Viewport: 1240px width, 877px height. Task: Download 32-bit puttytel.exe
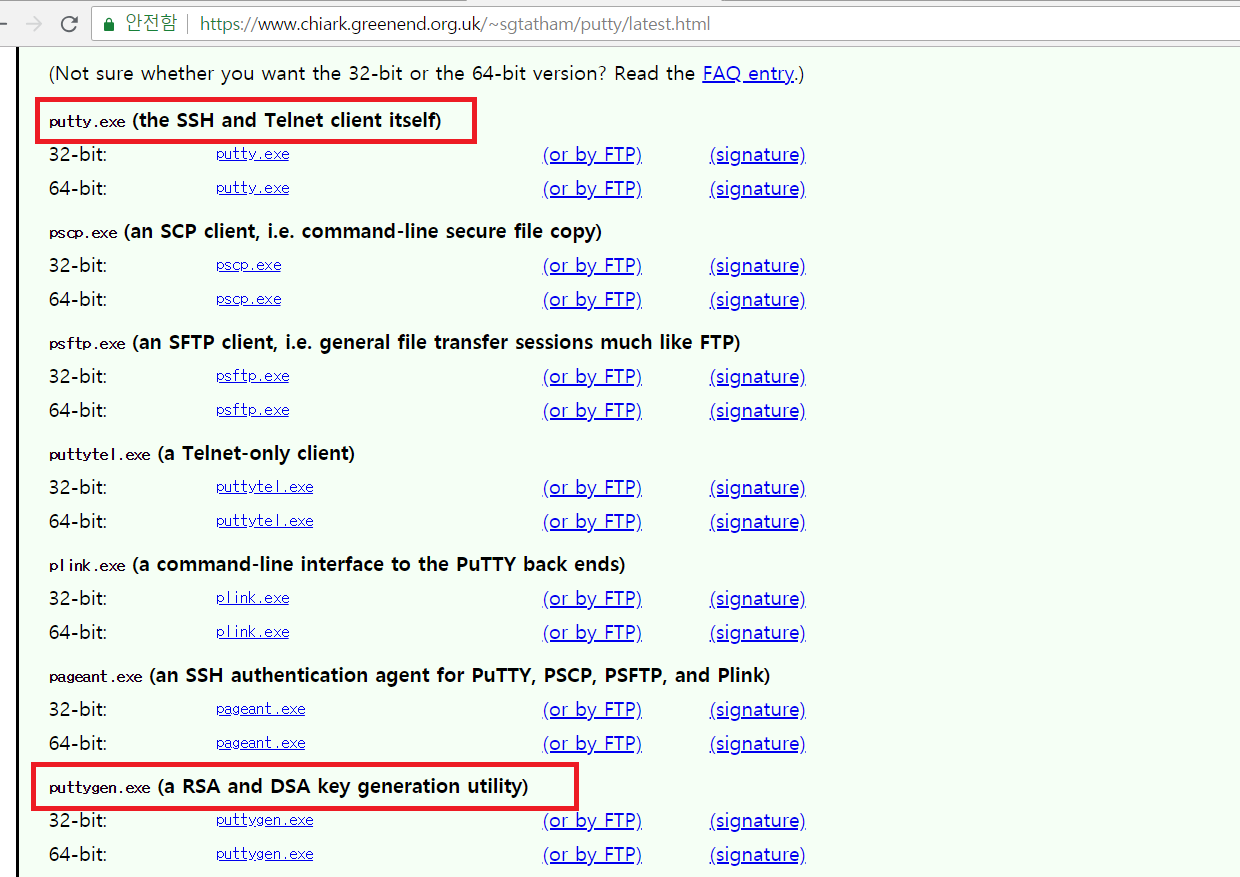[264, 487]
